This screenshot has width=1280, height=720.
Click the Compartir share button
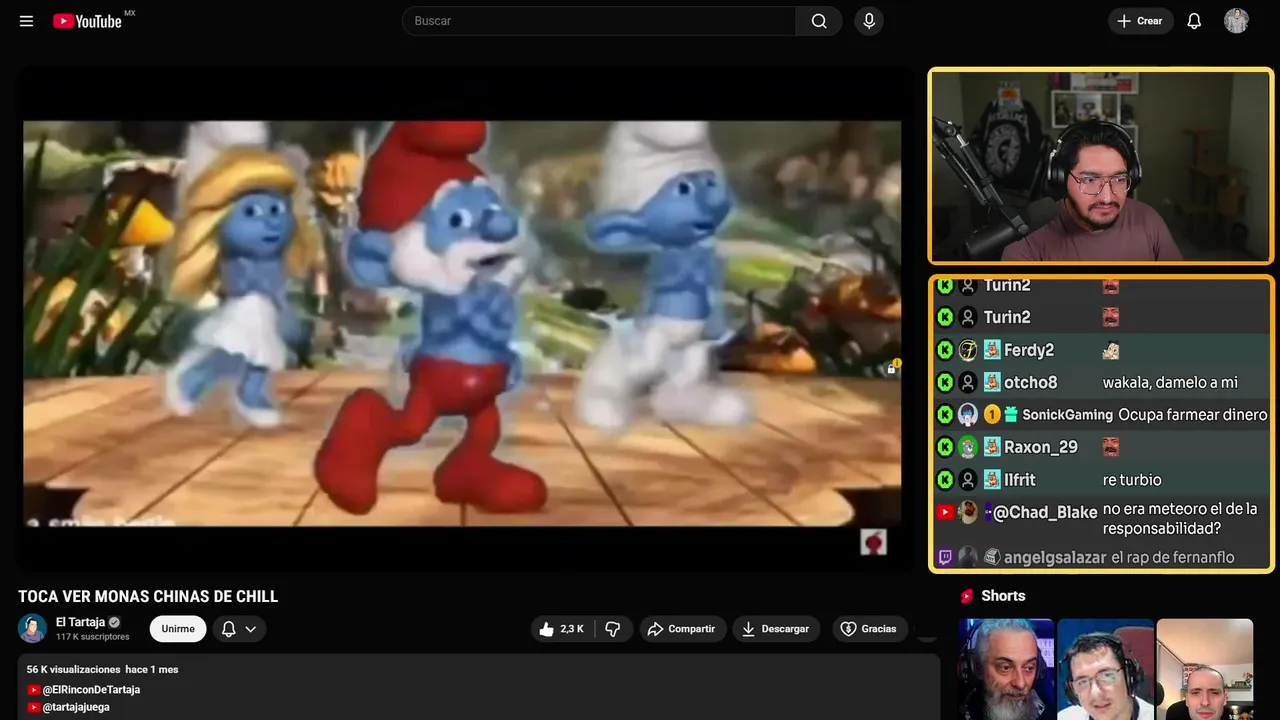pyautogui.click(x=681, y=629)
